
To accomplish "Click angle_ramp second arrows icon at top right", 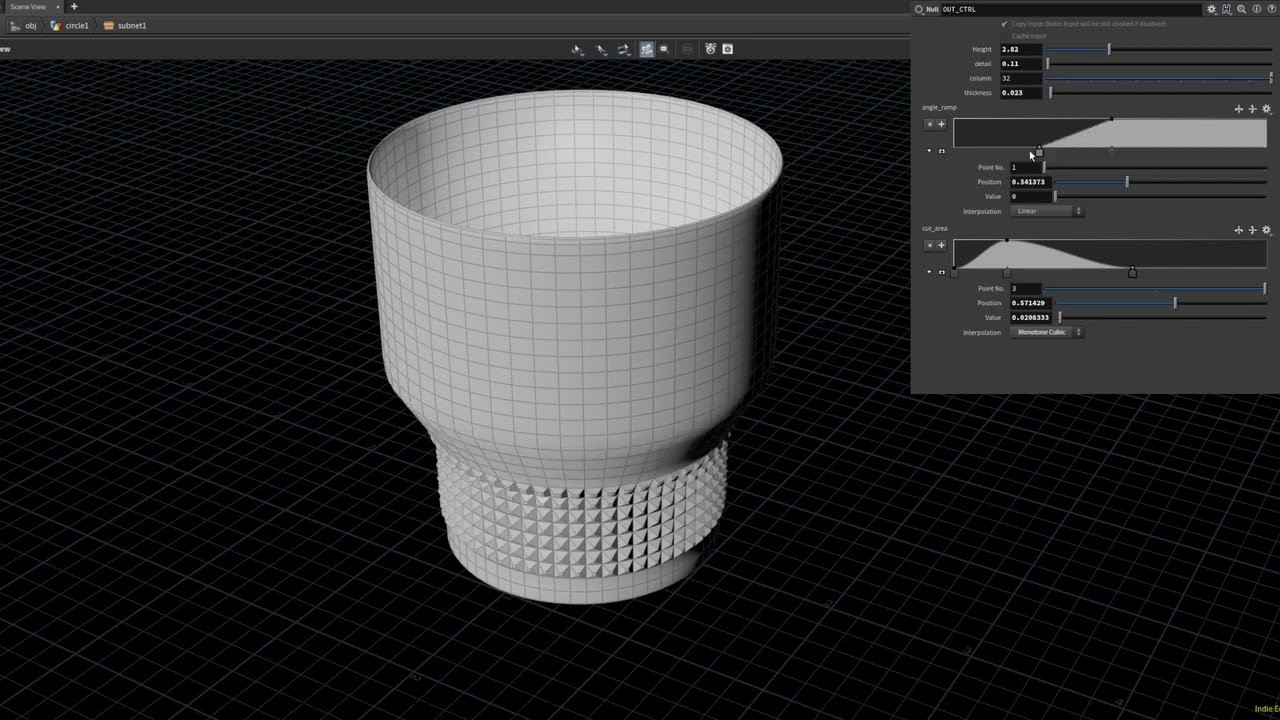I will tap(1252, 109).
